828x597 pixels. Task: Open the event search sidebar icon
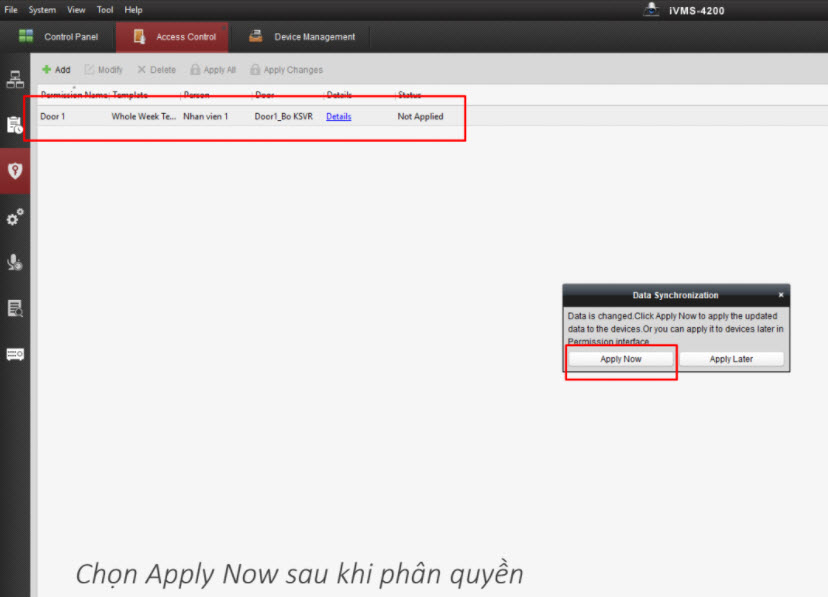15,308
